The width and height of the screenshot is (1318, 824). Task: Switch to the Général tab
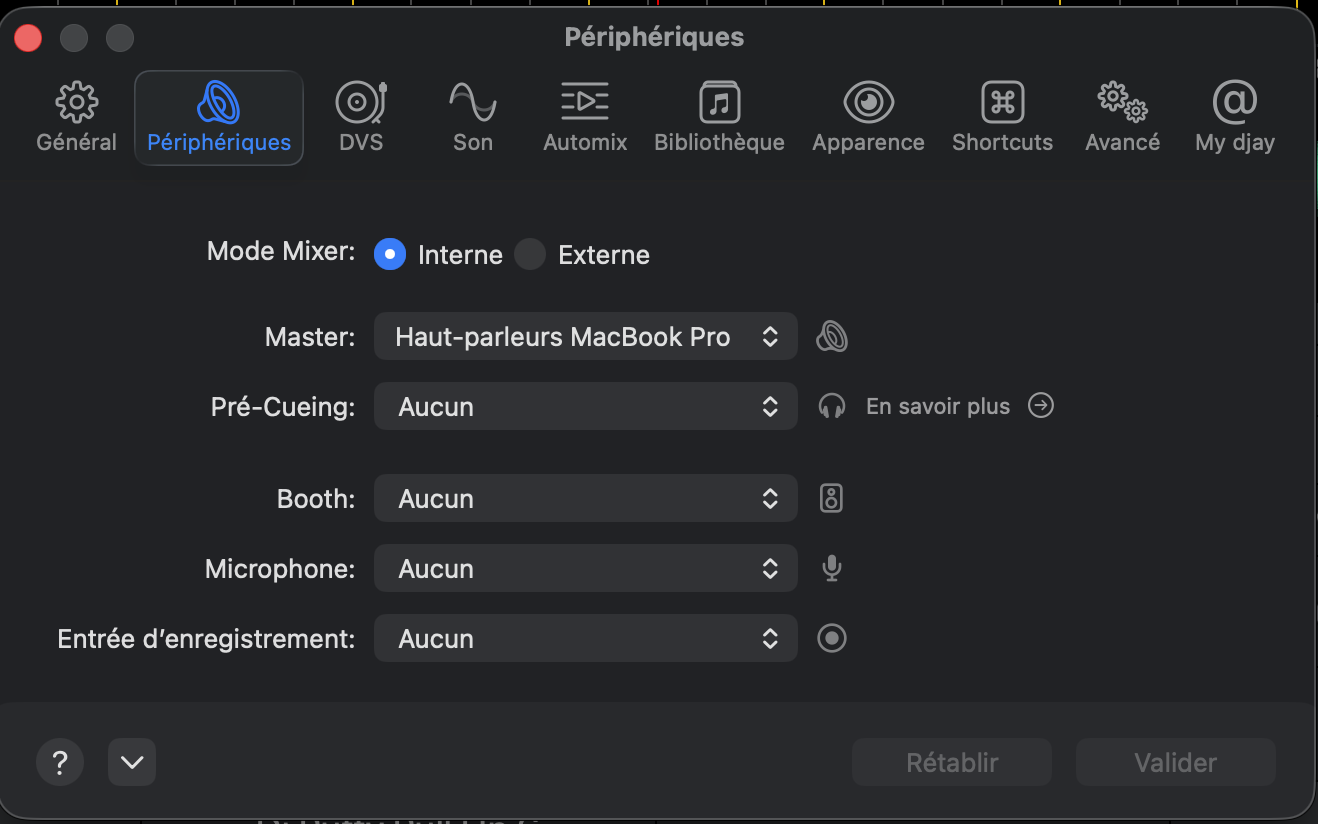[77, 117]
